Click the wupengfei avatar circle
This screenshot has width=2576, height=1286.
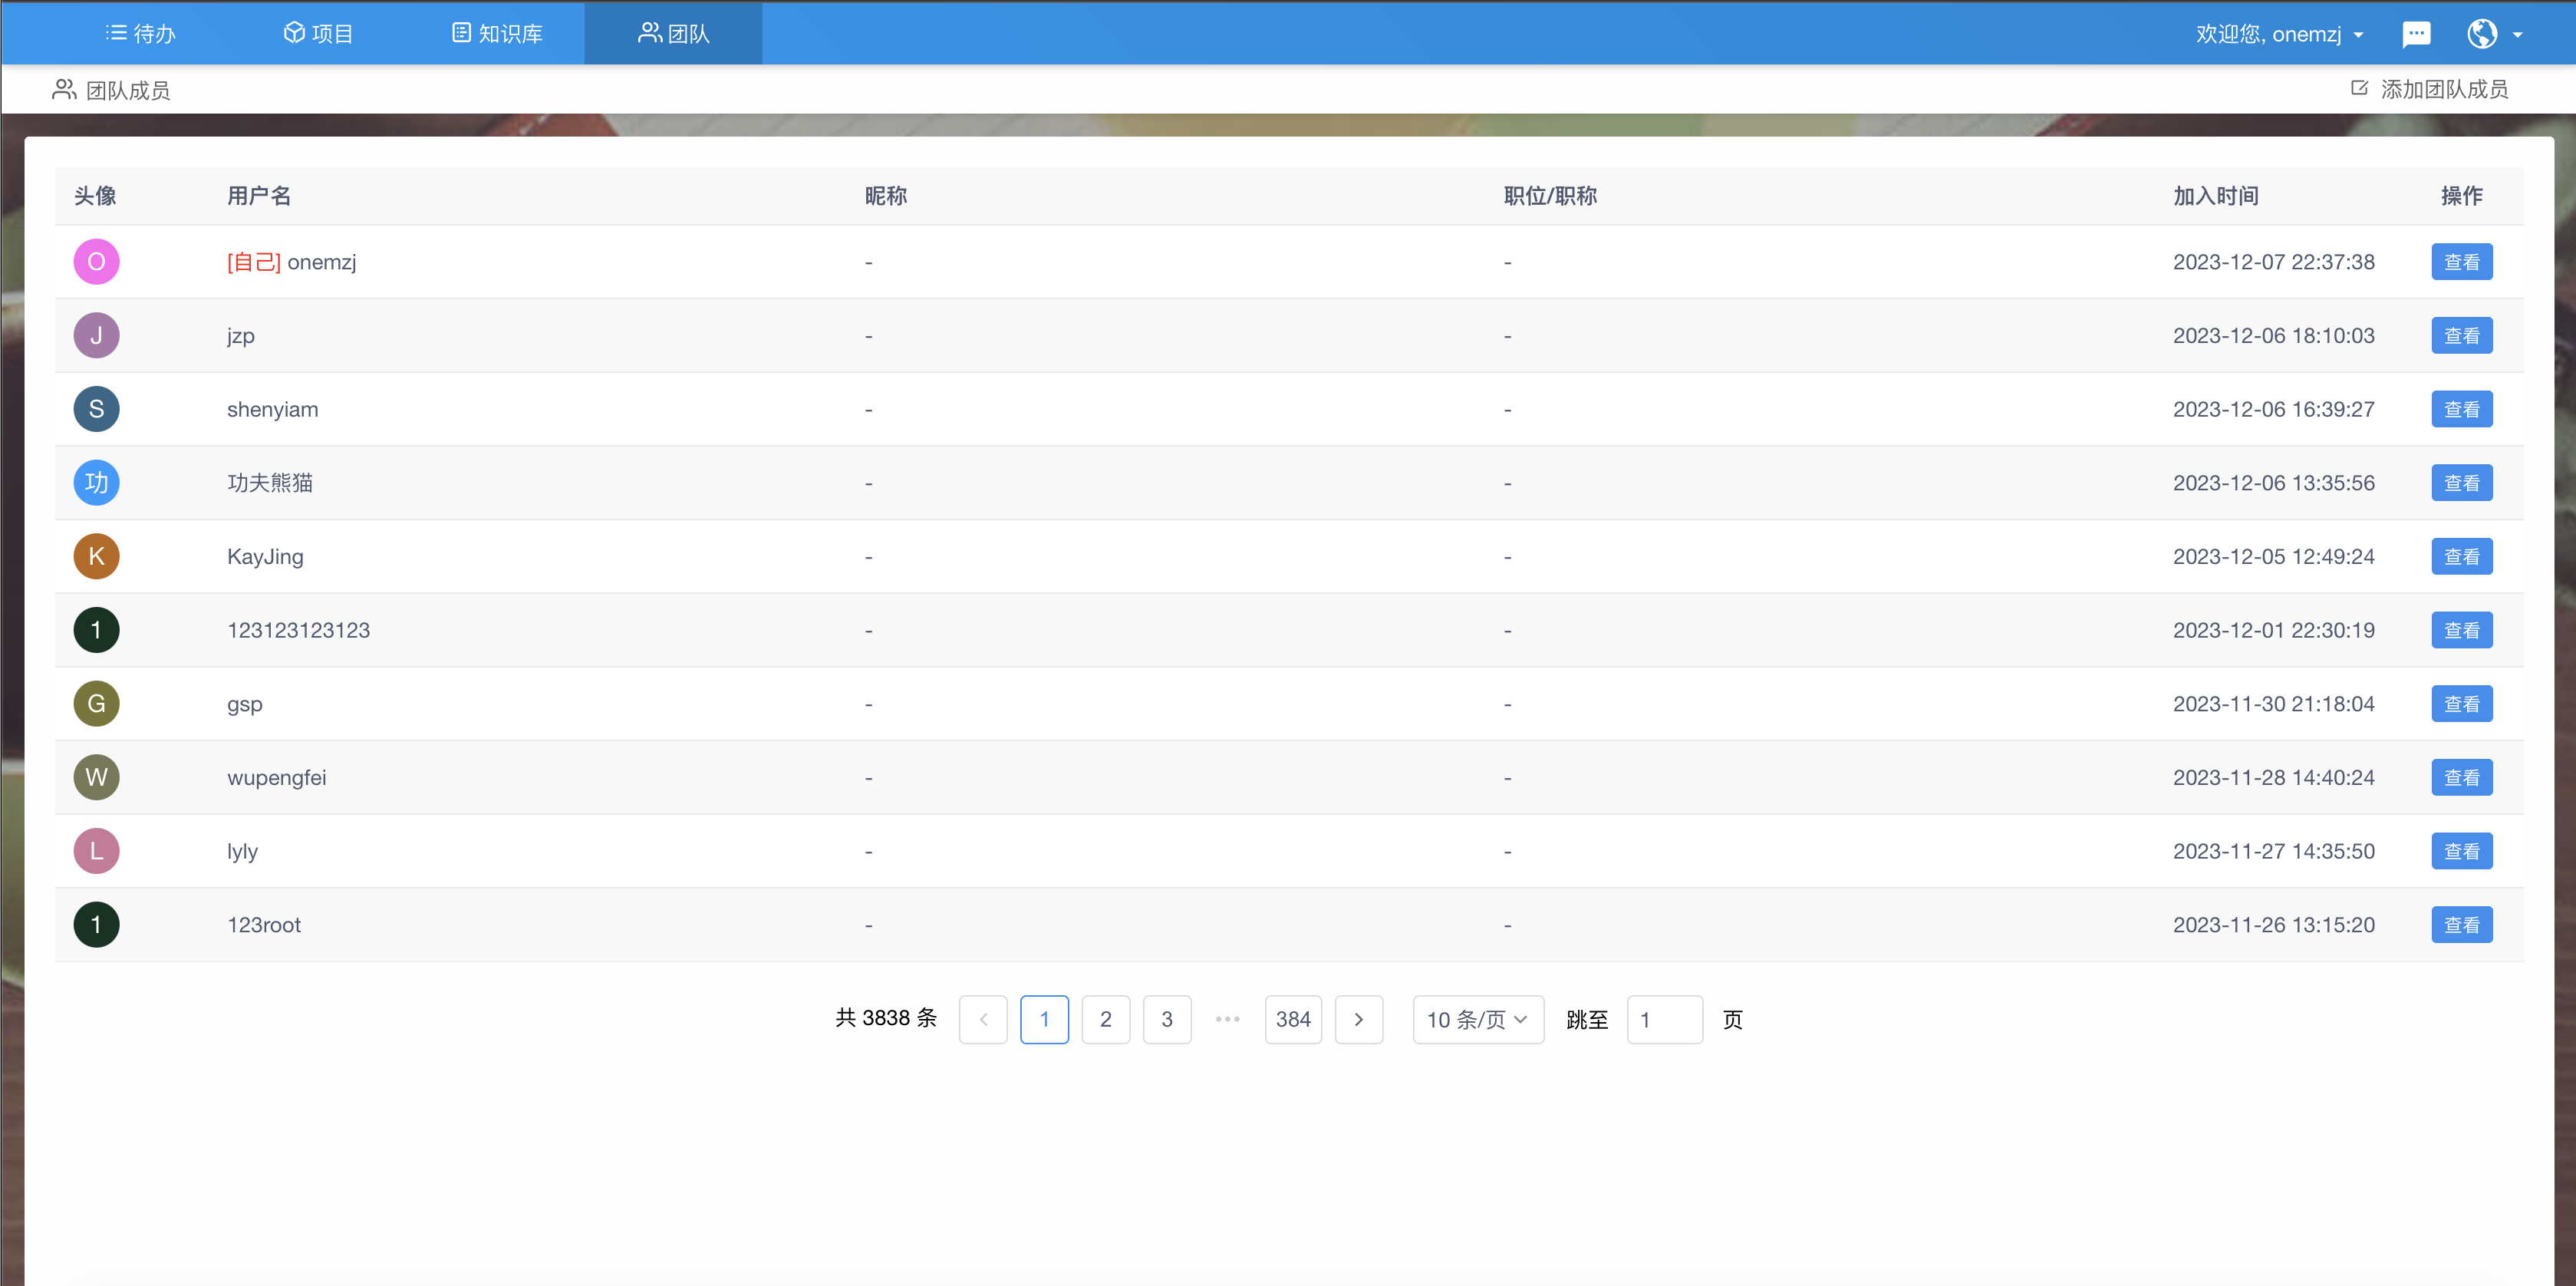point(96,778)
